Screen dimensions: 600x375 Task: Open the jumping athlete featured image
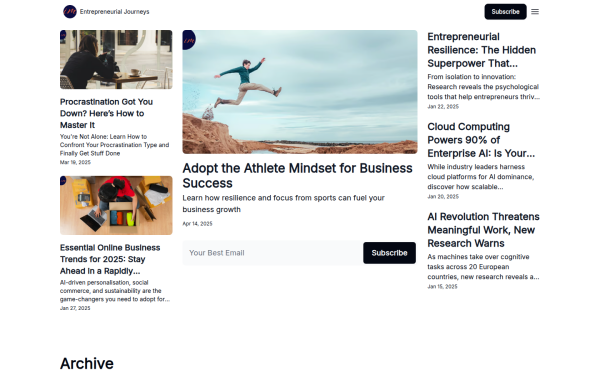click(300, 92)
